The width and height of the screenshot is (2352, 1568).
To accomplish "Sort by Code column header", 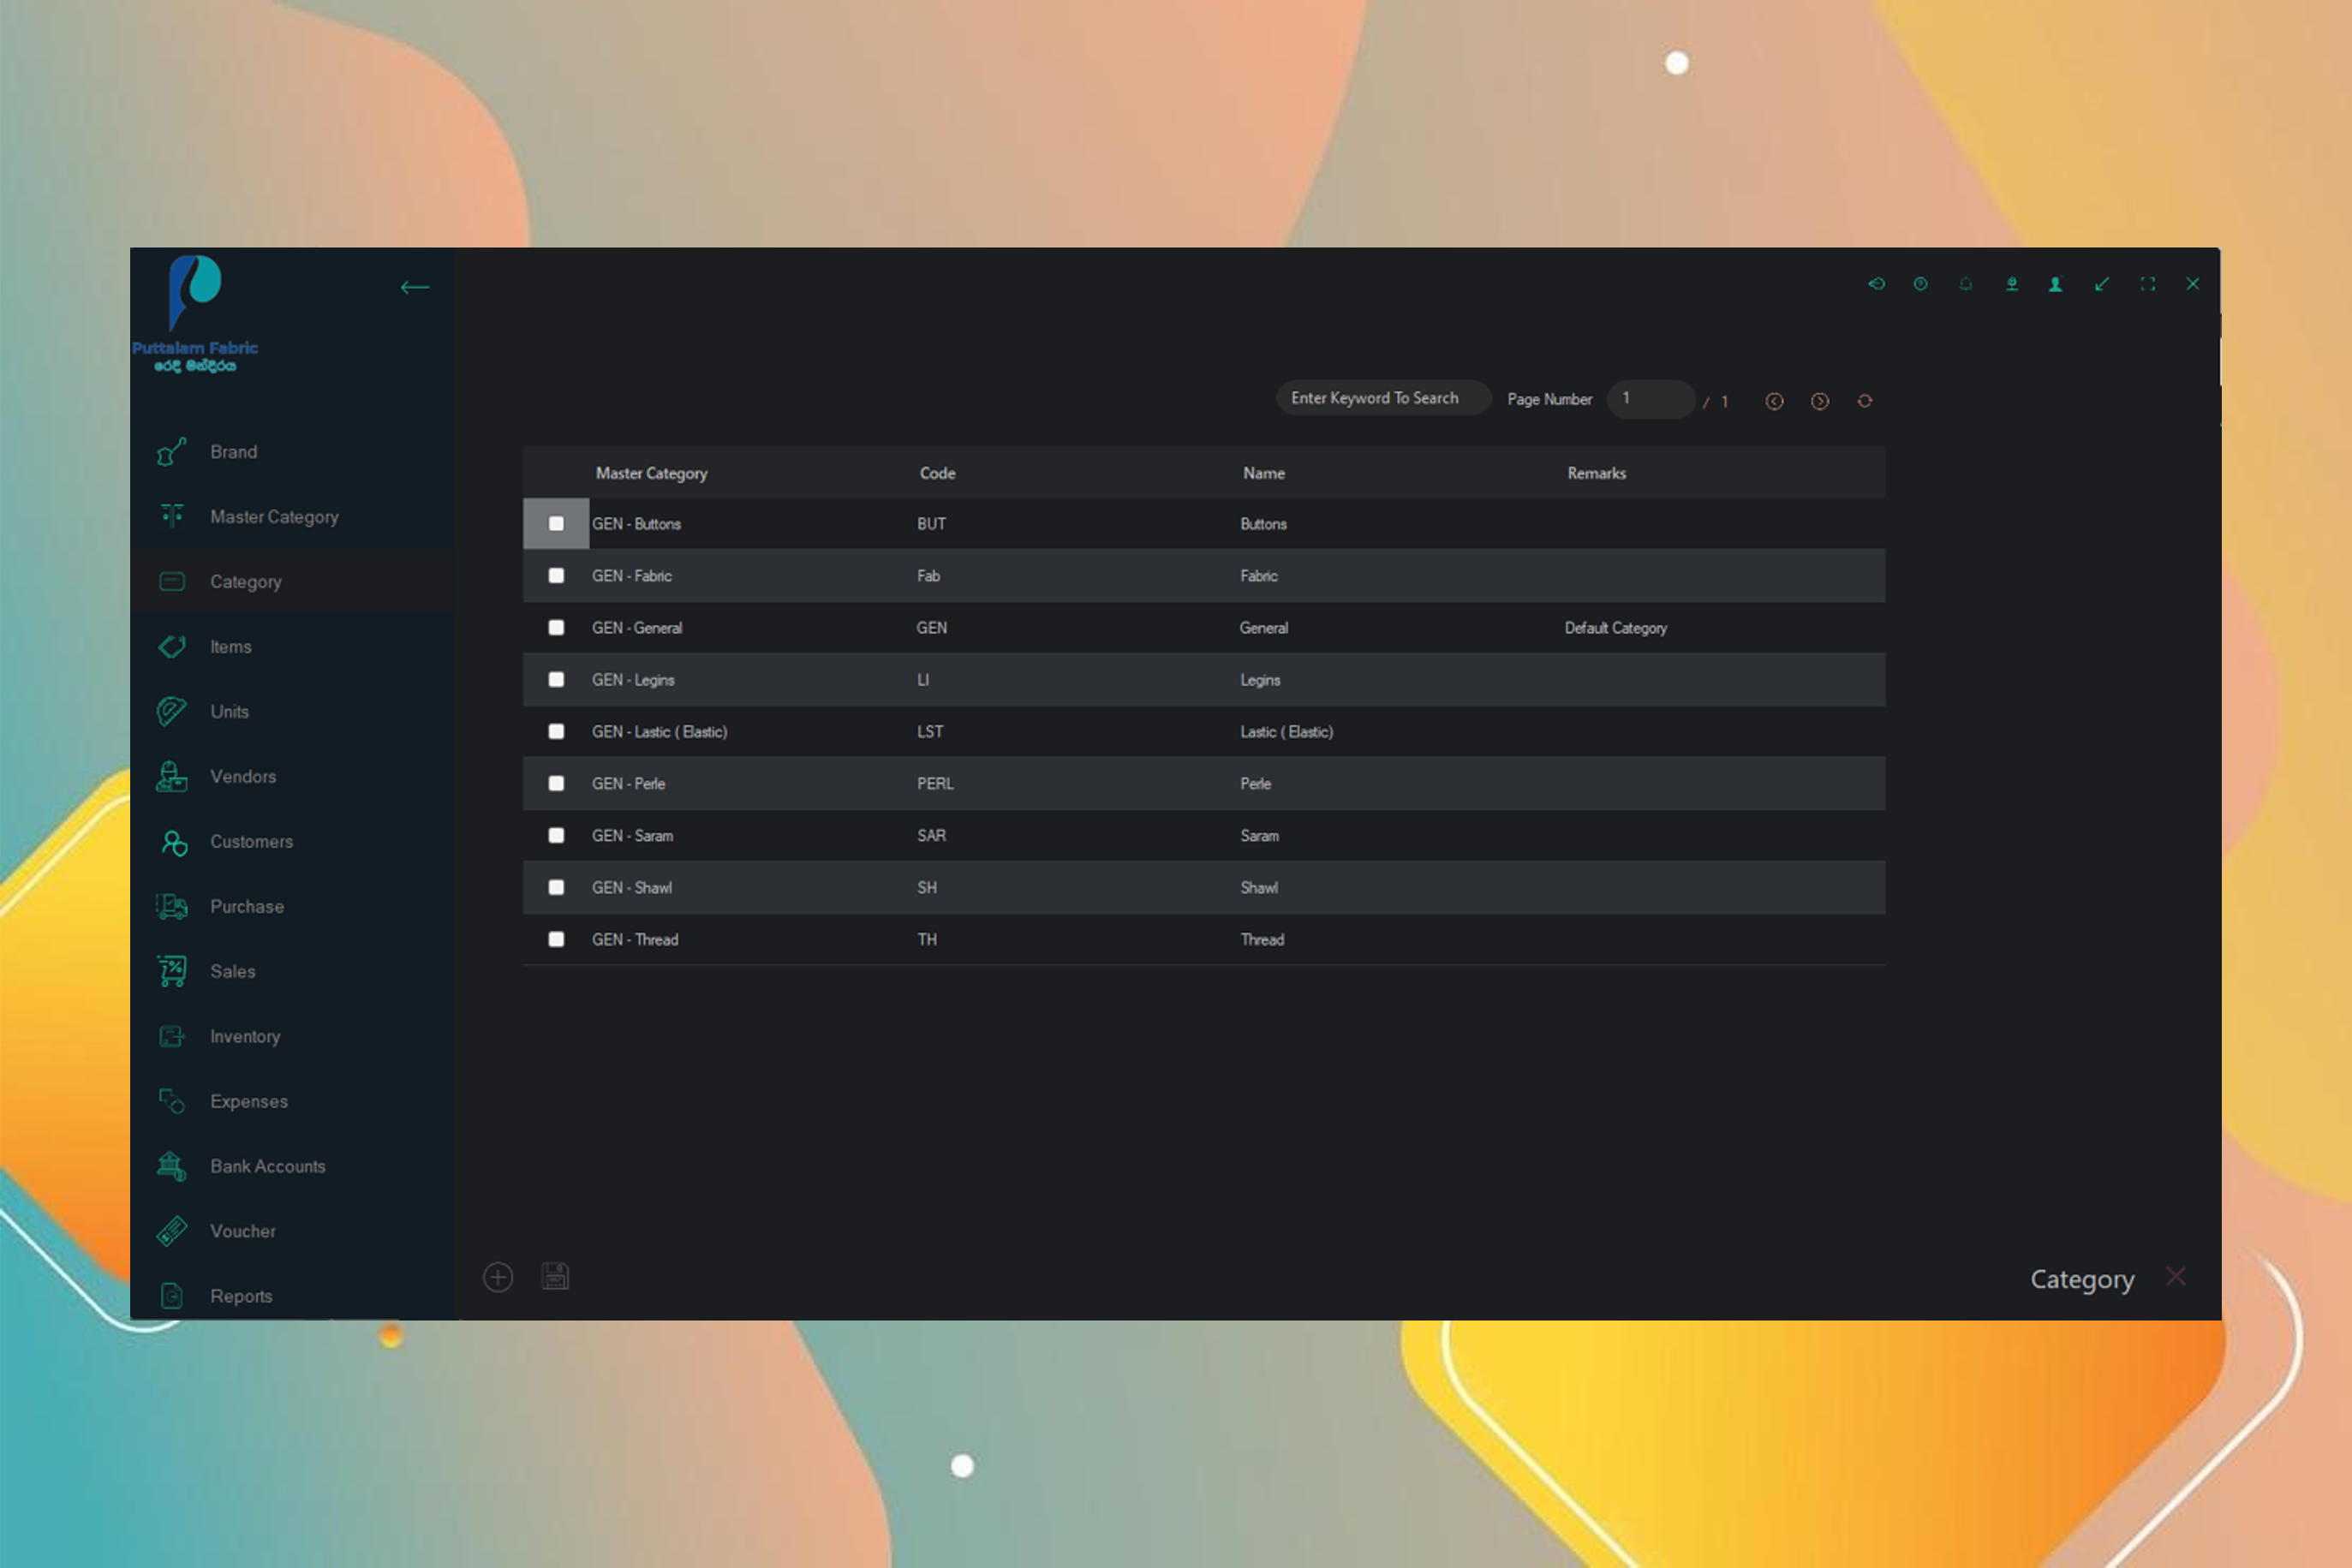I will [937, 474].
